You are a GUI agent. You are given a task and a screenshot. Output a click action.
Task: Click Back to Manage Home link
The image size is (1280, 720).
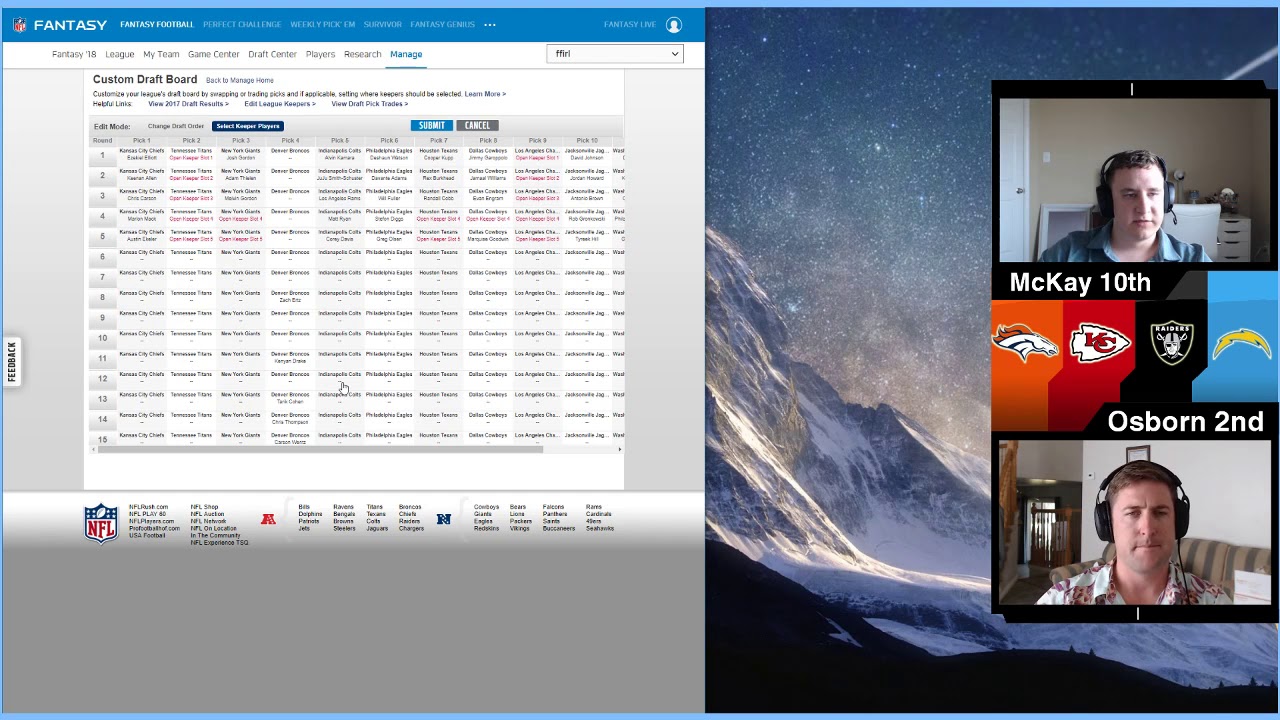240,80
